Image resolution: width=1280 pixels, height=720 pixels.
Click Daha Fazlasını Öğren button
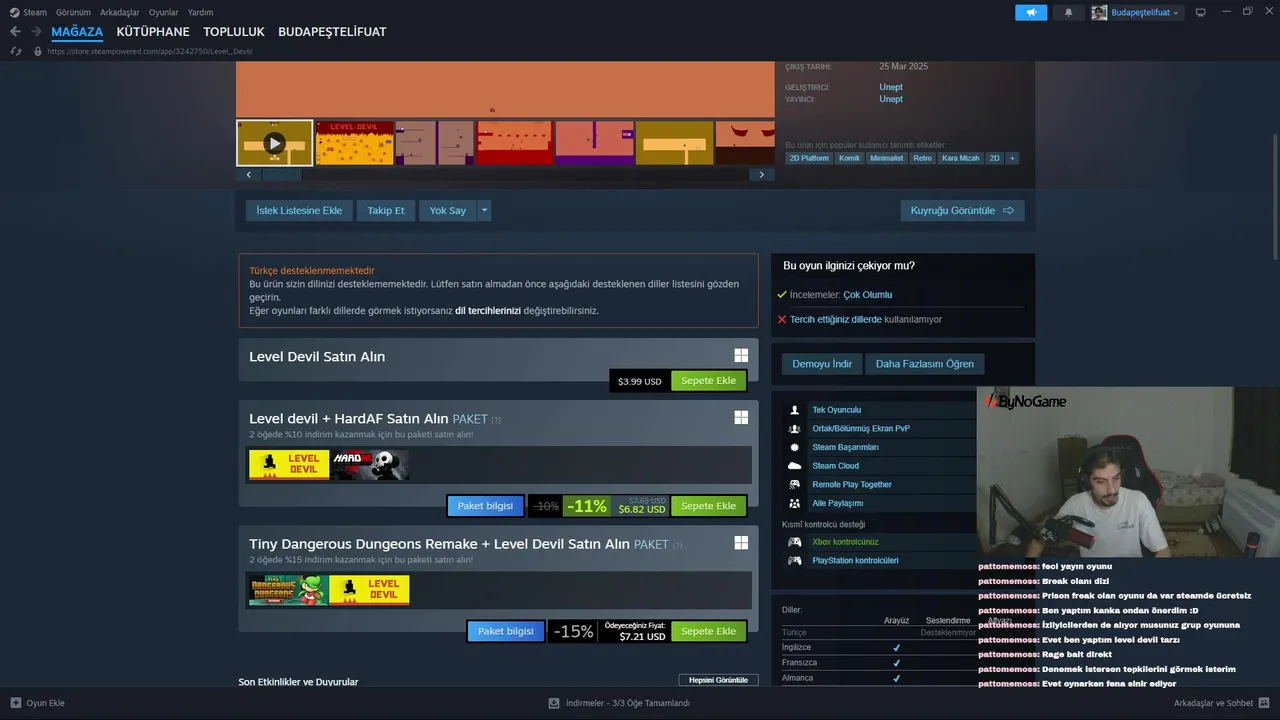click(x=924, y=364)
